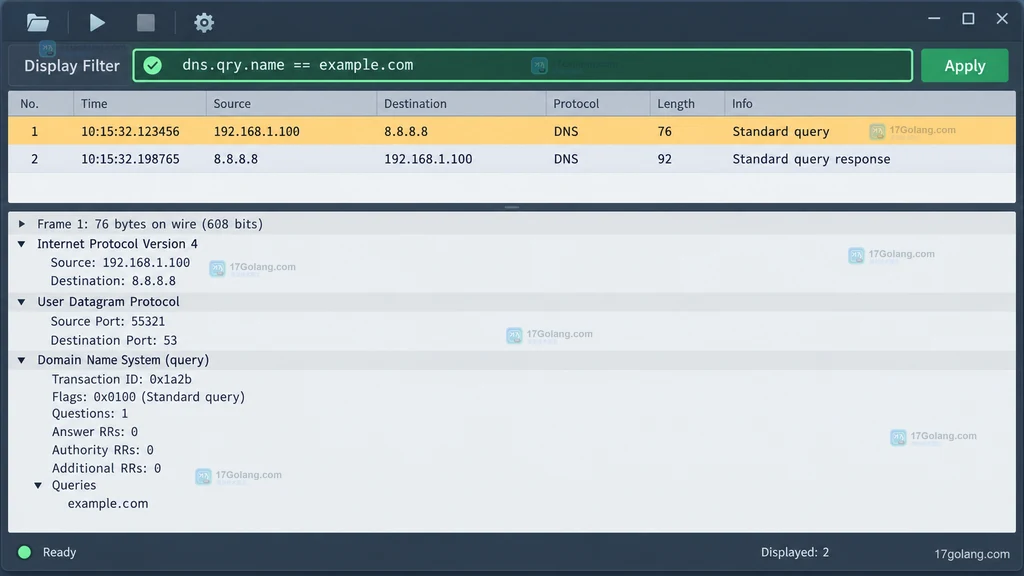The width and height of the screenshot is (1024, 576).
Task: Select Flags: 0x0100 (Standard query) line
Action: [x=148, y=396]
